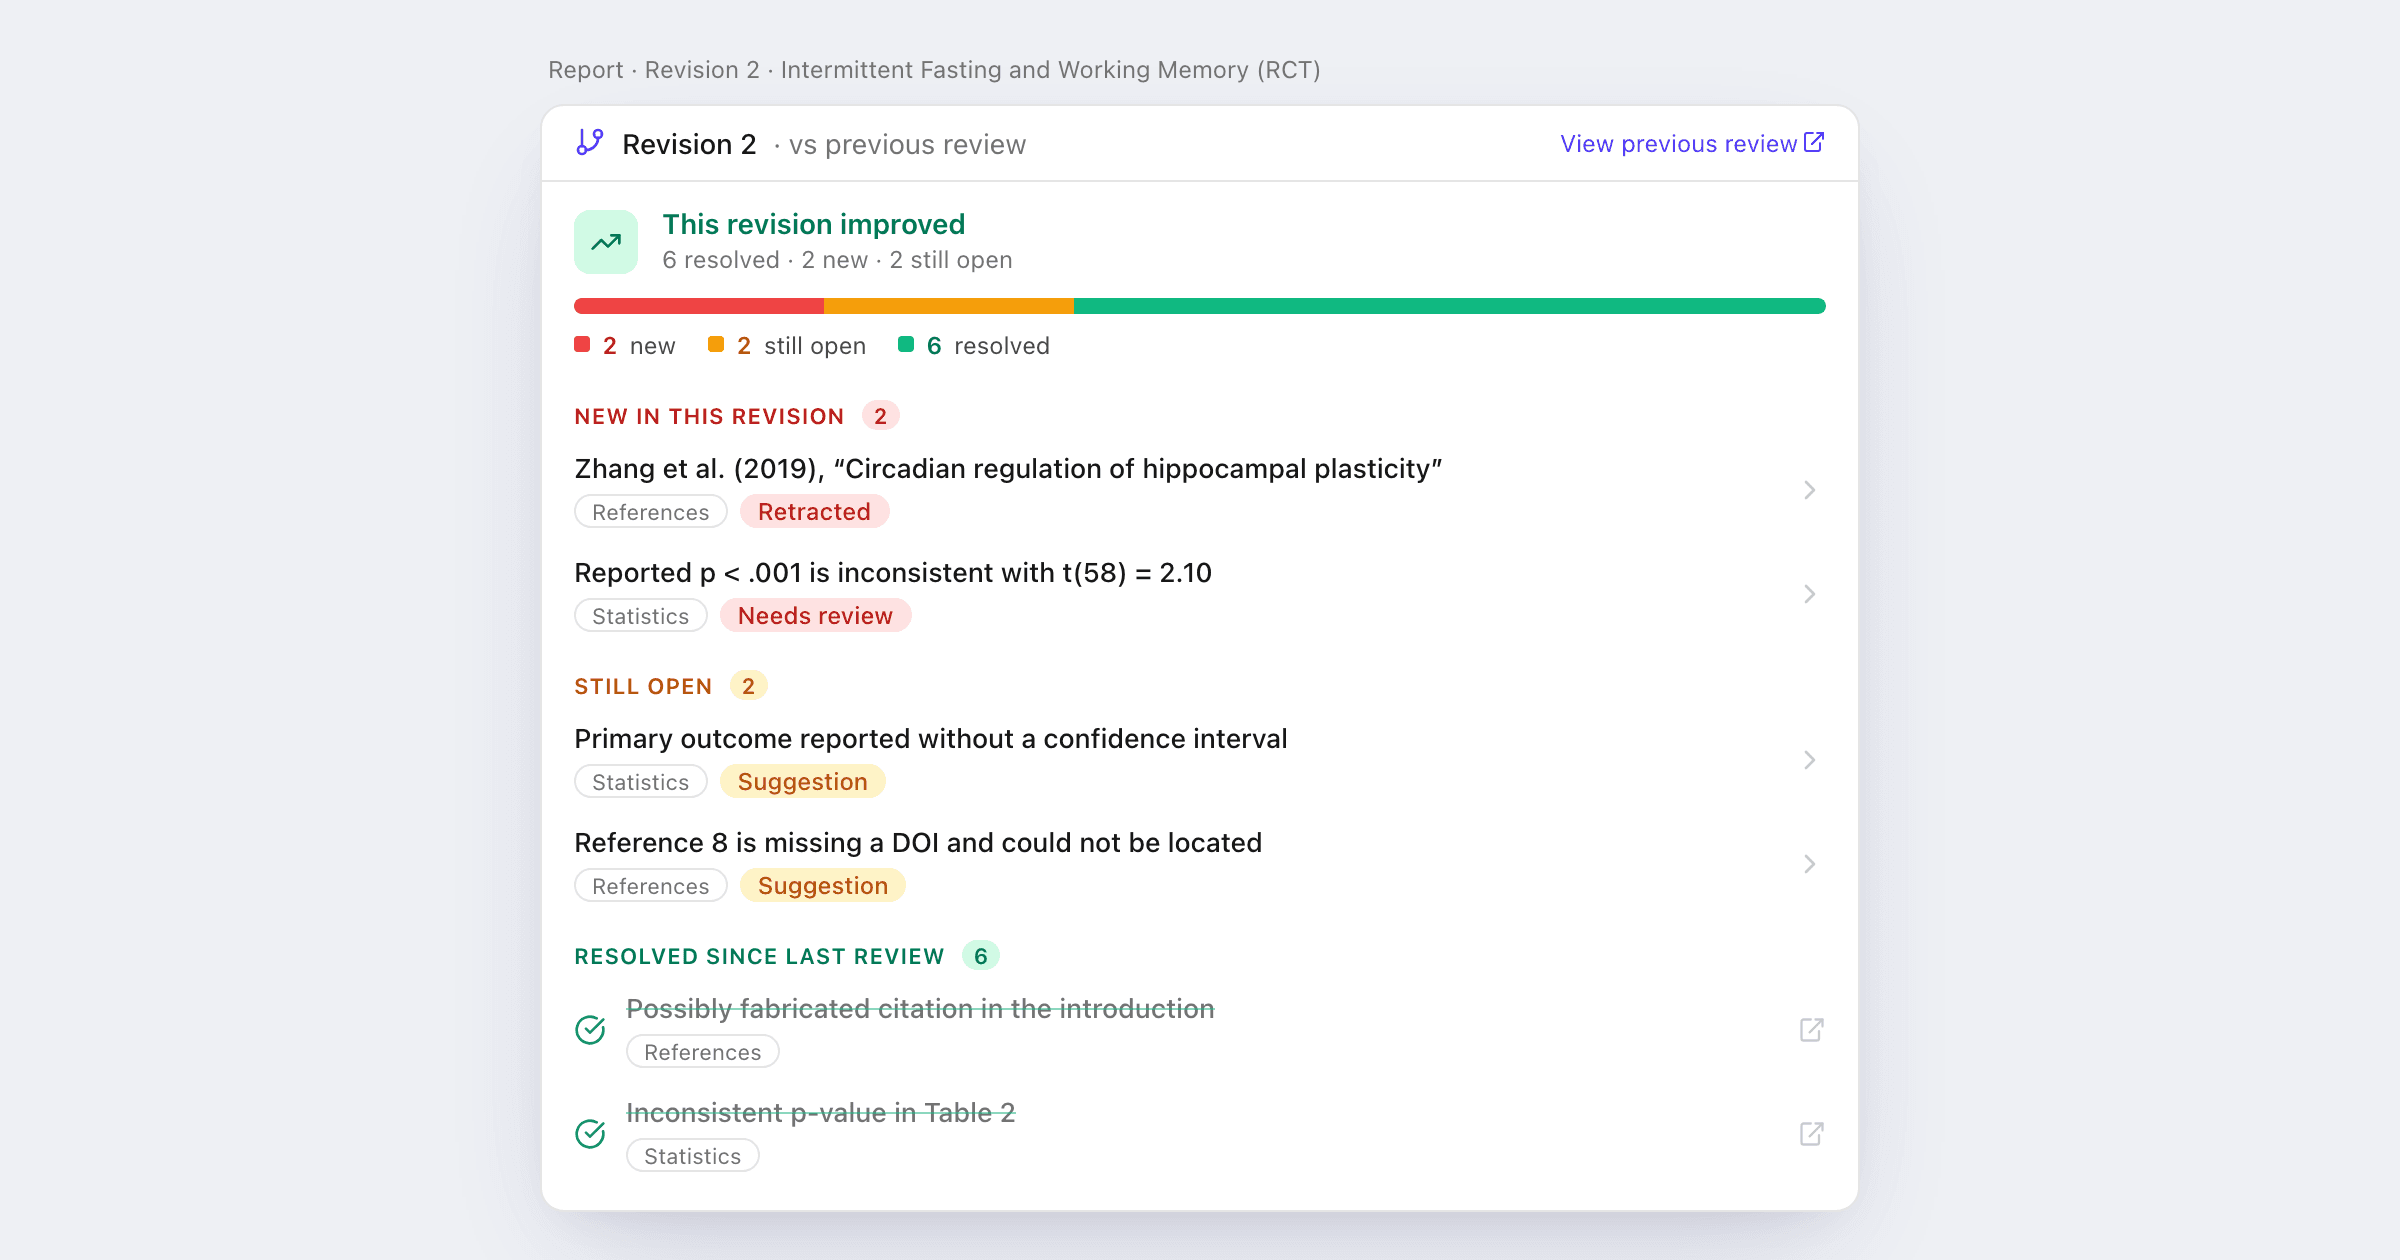
Task: Click the external link icon beside View previous review
Action: coord(1814,142)
